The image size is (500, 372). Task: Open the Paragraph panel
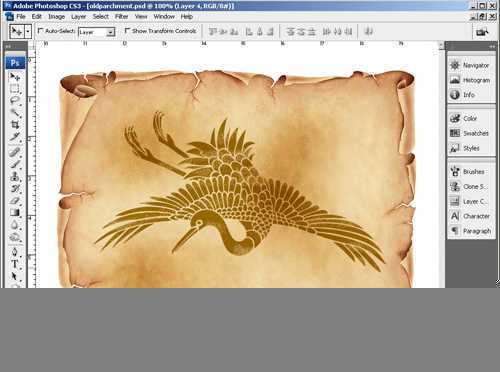click(x=471, y=231)
